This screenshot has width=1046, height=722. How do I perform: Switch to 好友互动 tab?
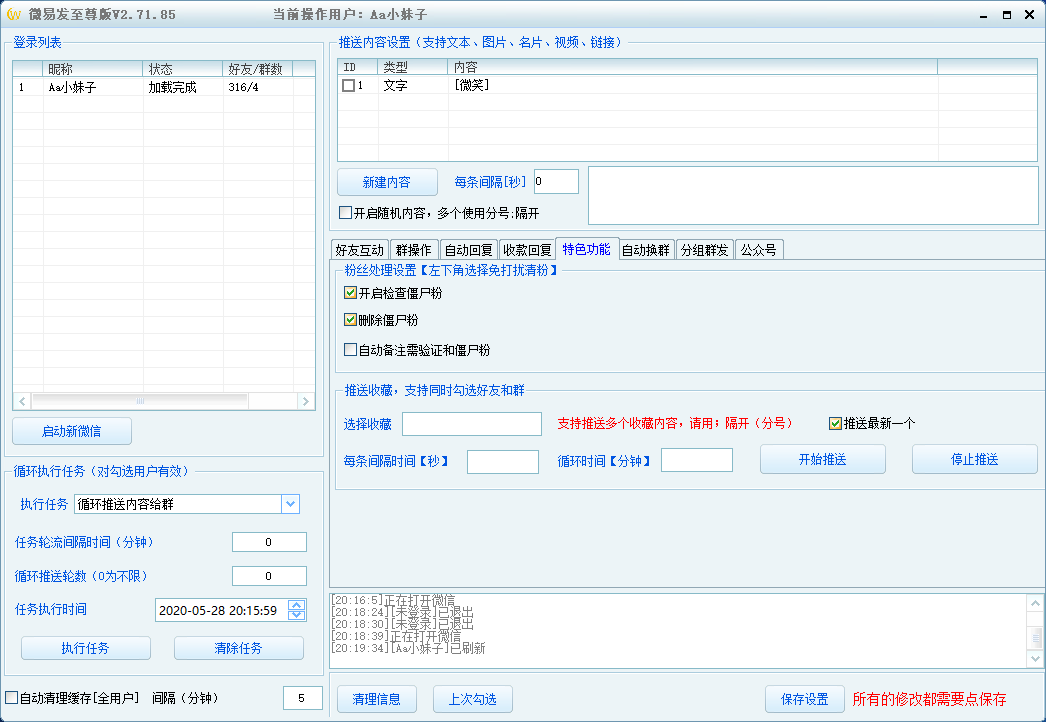[359, 250]
